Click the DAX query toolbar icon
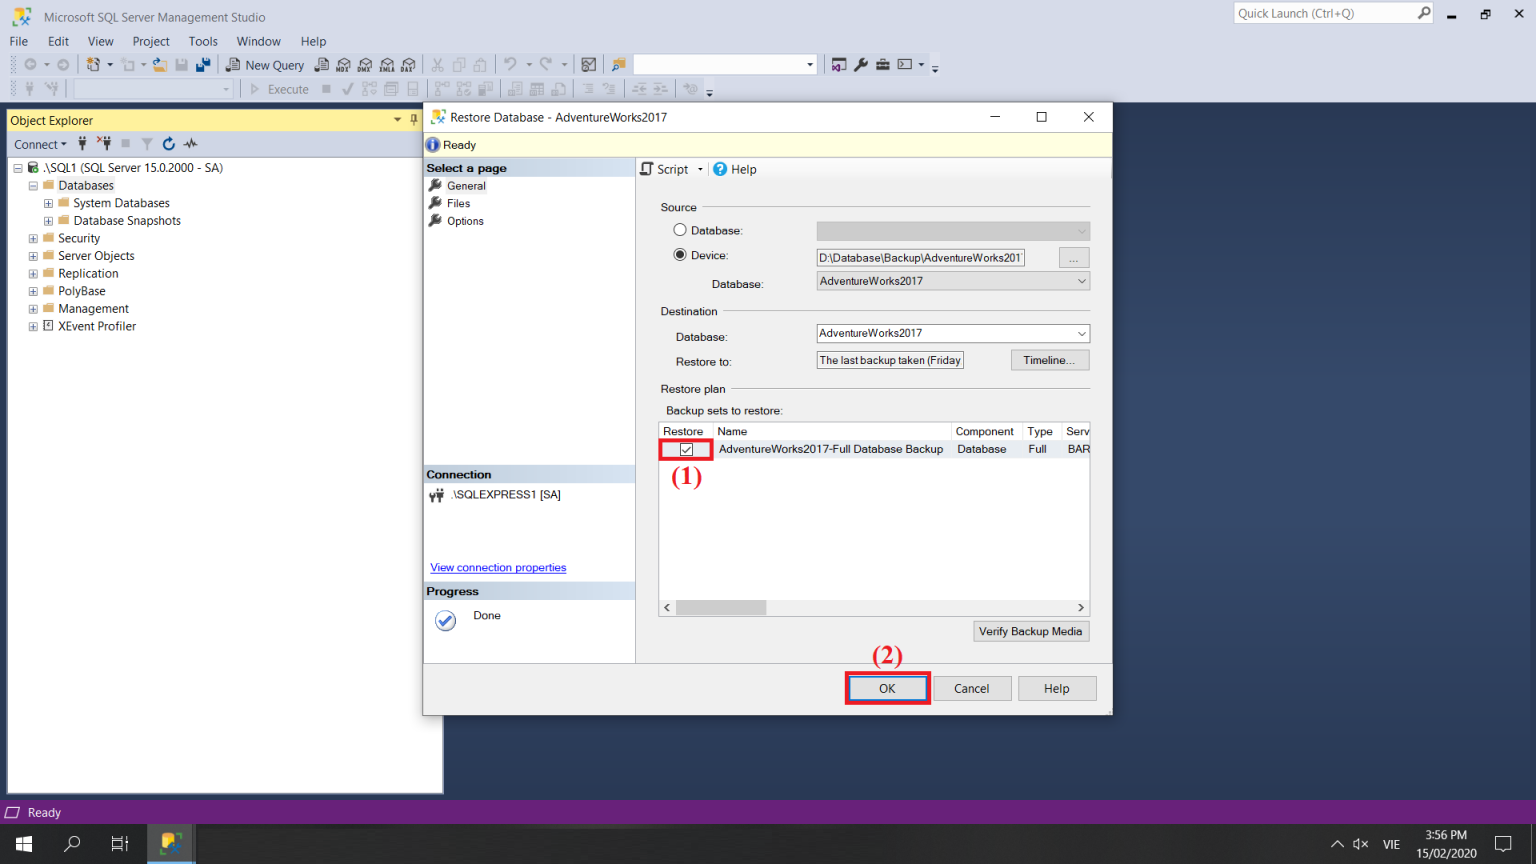 coord(408,64)
